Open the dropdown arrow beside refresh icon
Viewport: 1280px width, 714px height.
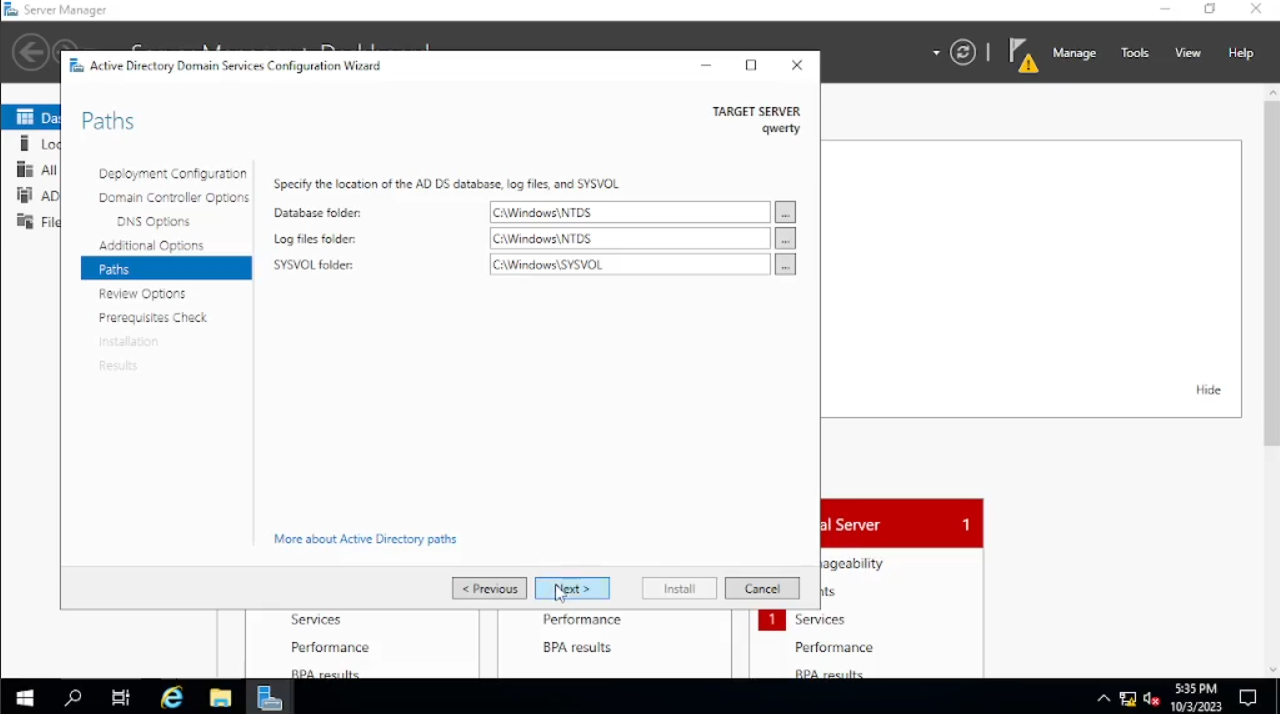(x=936, y=53)
